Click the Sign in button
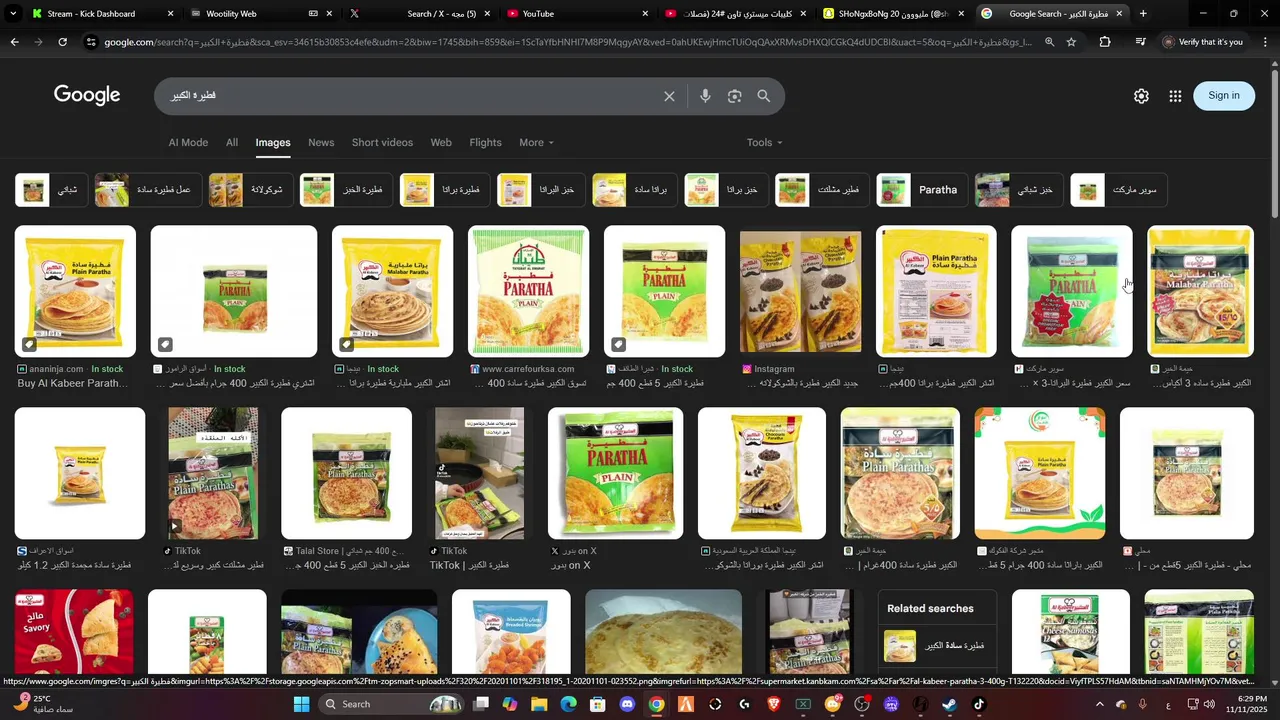1280x720 pixels. point(1224,96)
